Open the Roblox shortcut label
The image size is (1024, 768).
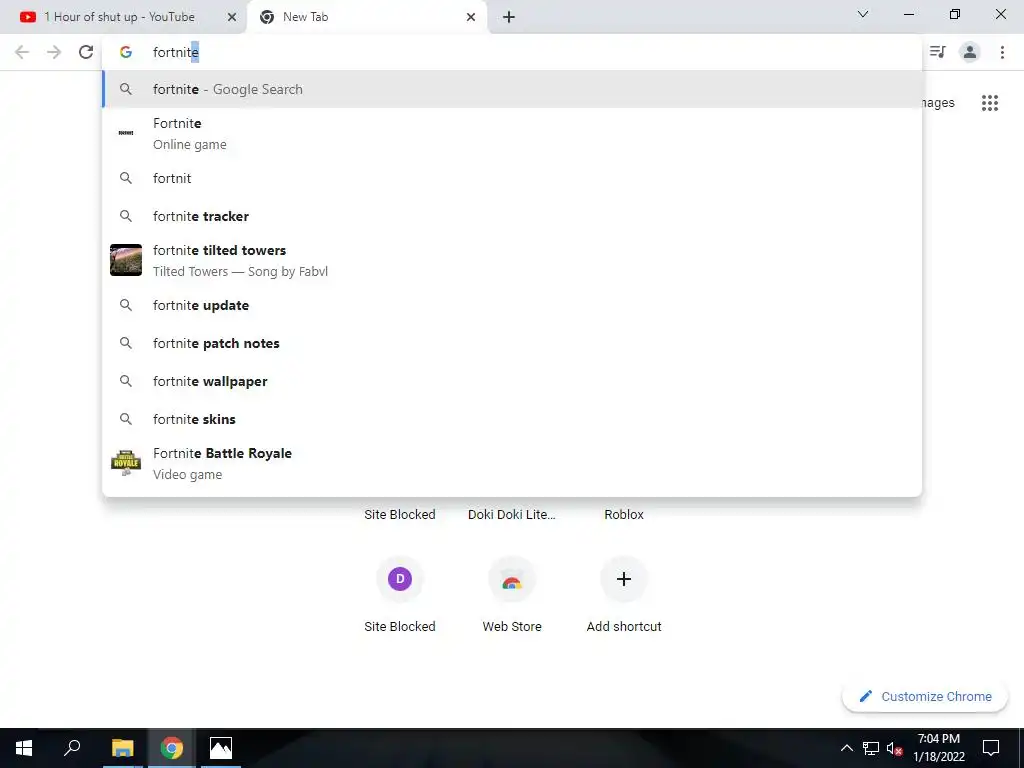(624, 515)
